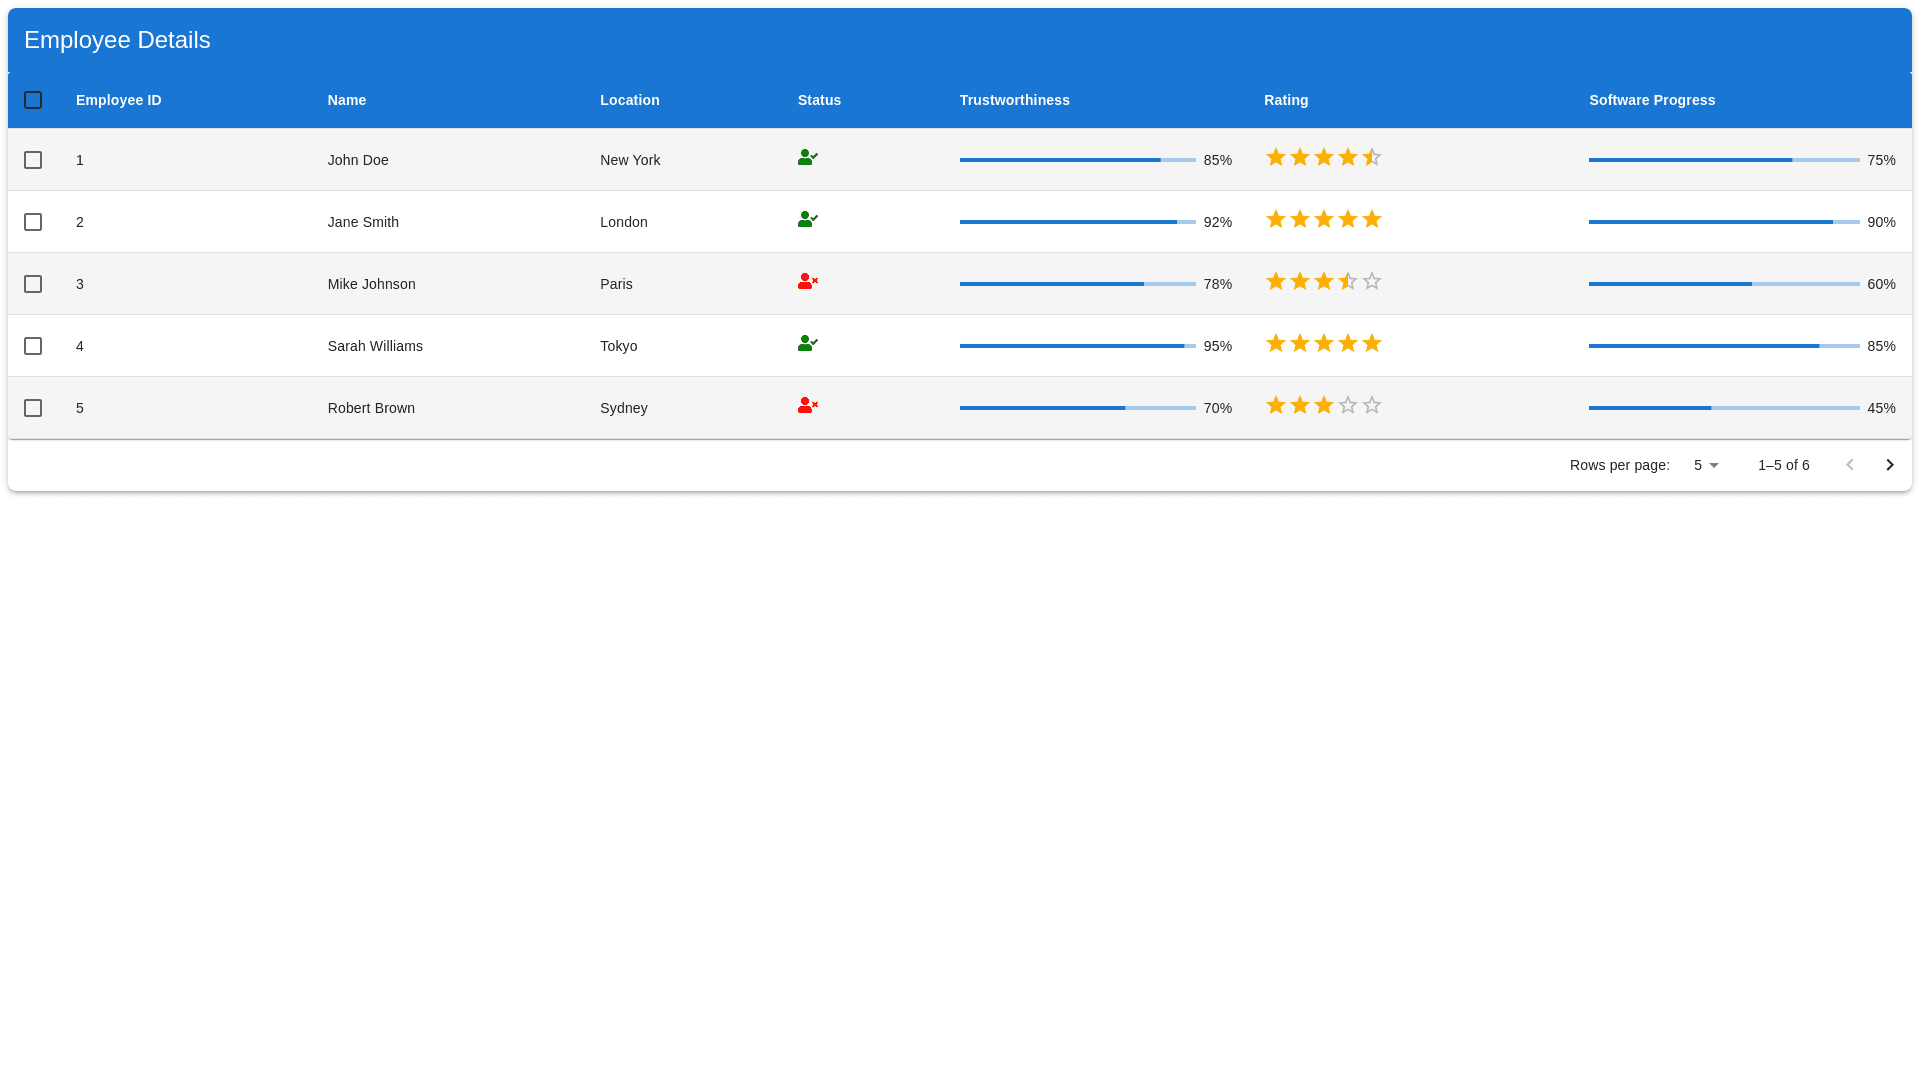Image resolution: width=1920 pixels, height=1080 pixels.
Task: Select the row checkbox for John Doe
Action: coord(33,160)
